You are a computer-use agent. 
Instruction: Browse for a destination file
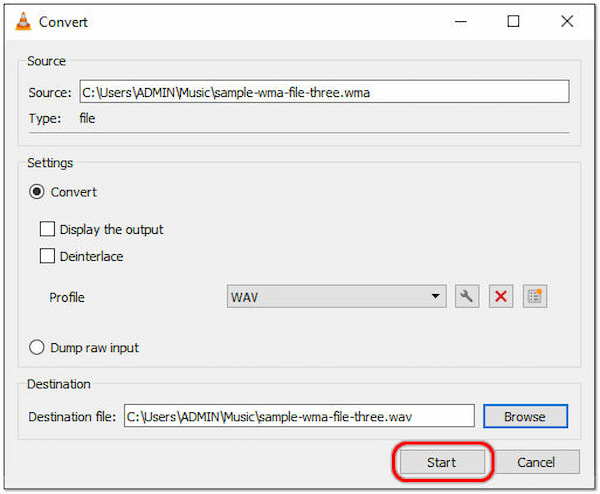525,416
